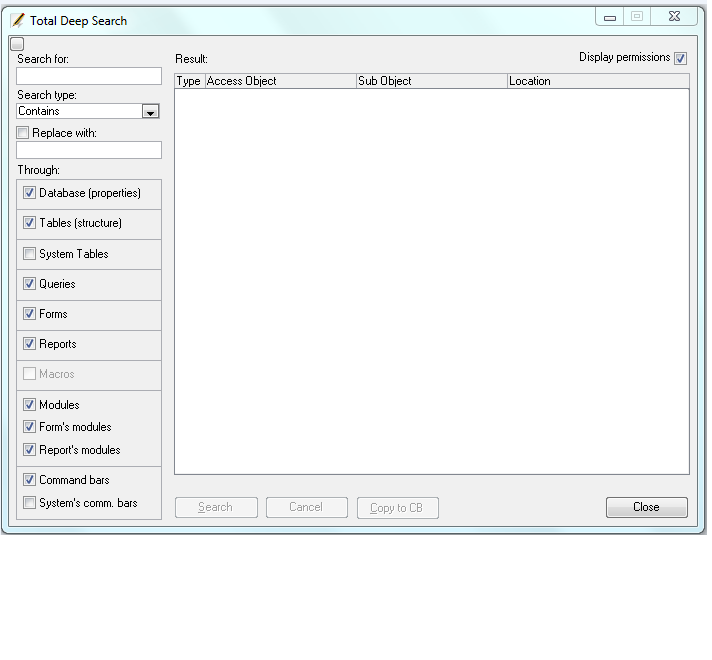Enable System's comm. bars checkbox

pyautogui.click(x=30, y=502)
